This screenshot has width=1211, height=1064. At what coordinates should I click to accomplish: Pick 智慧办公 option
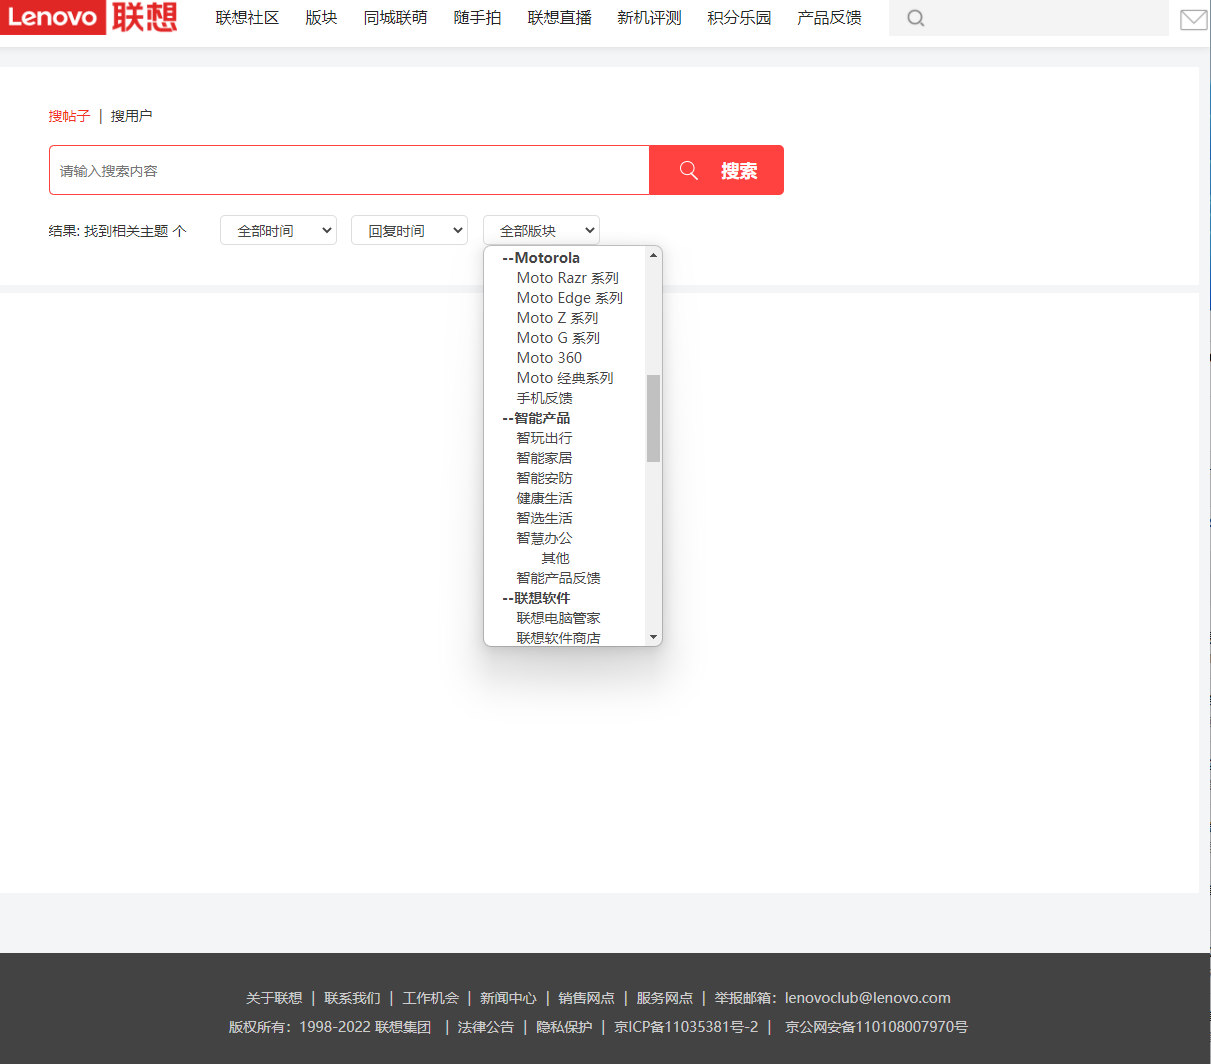(544, 538)
